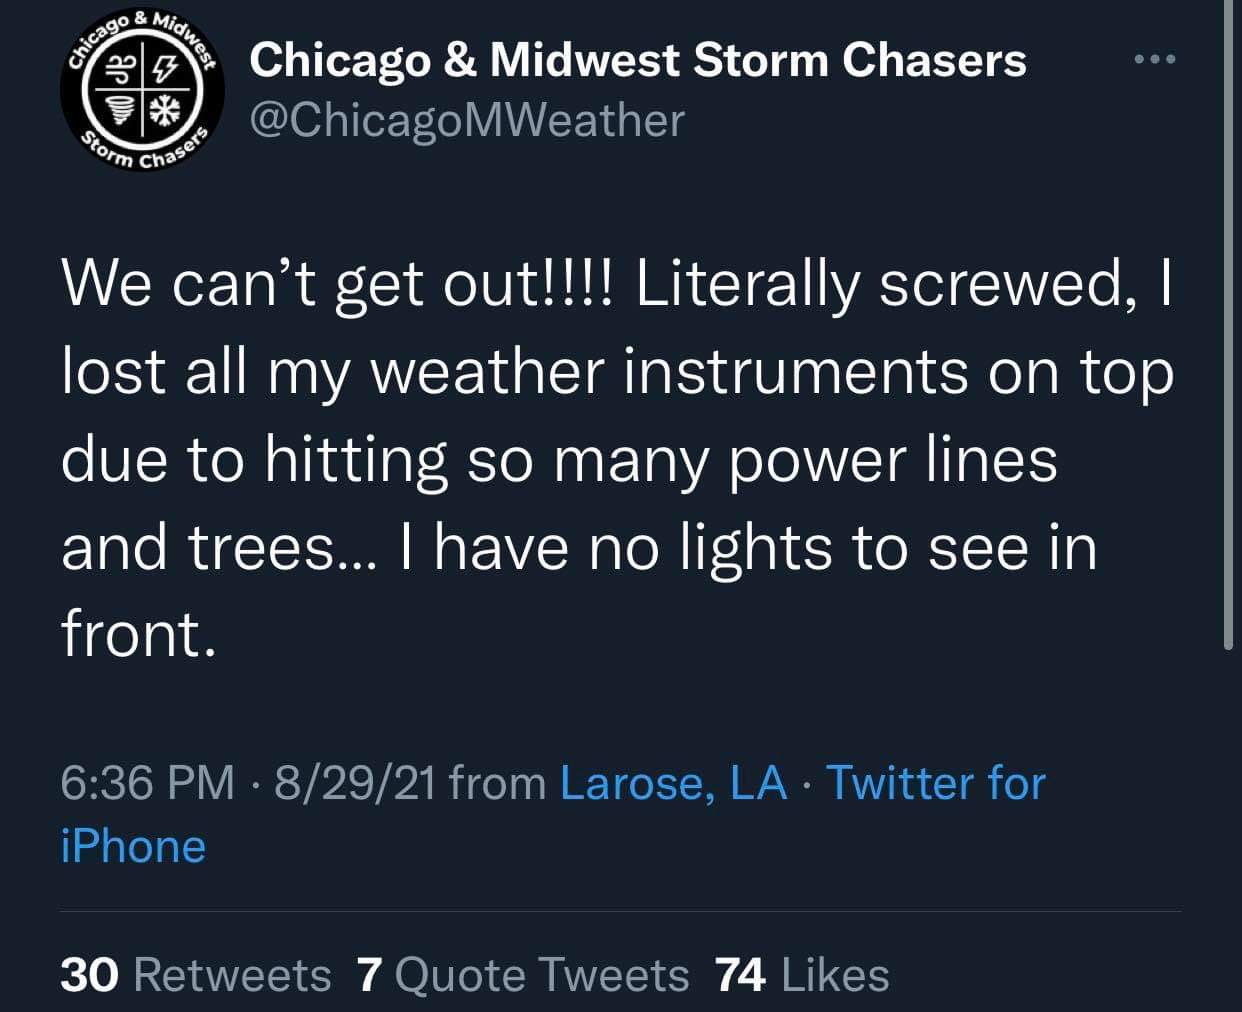Click the lightning bolt in the avatar logo
The height and width of the screenshot is (1012, 1242).
pyautogui.click(x=162, y=69)
